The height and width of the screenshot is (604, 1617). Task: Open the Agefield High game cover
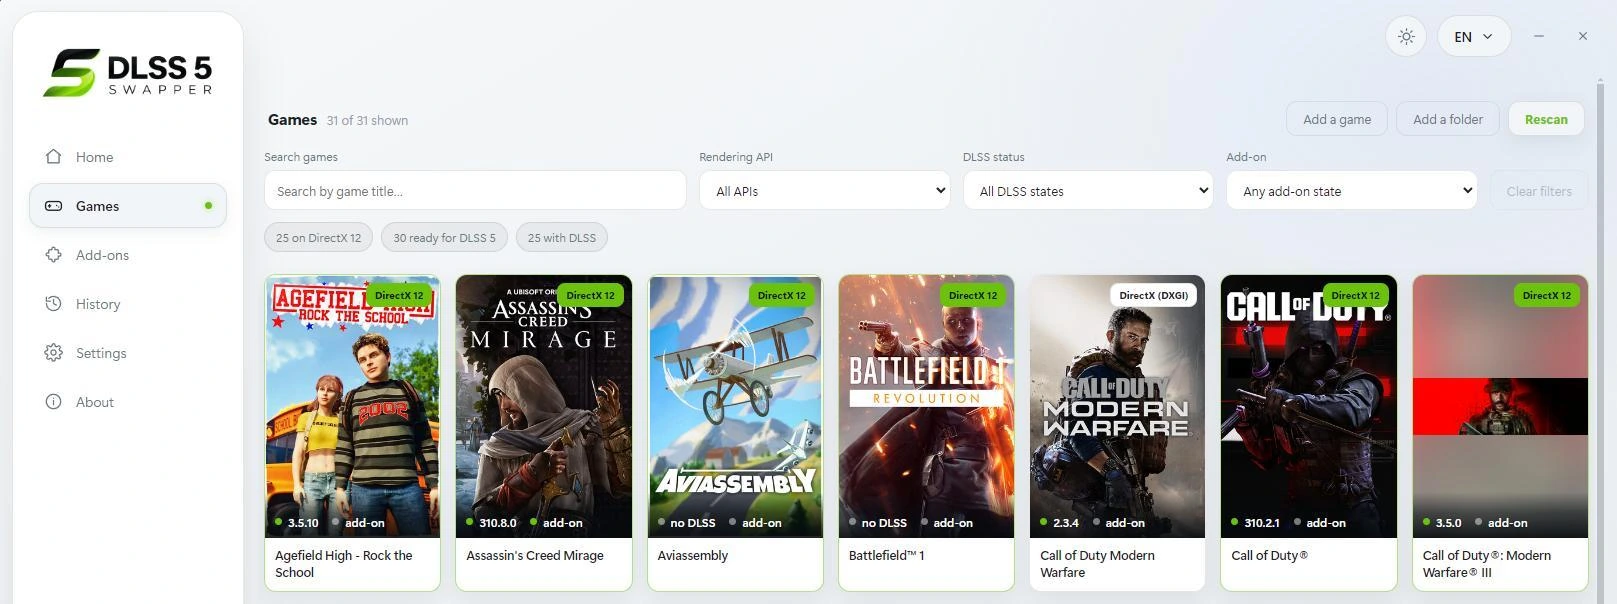click(x=352, y=406)
